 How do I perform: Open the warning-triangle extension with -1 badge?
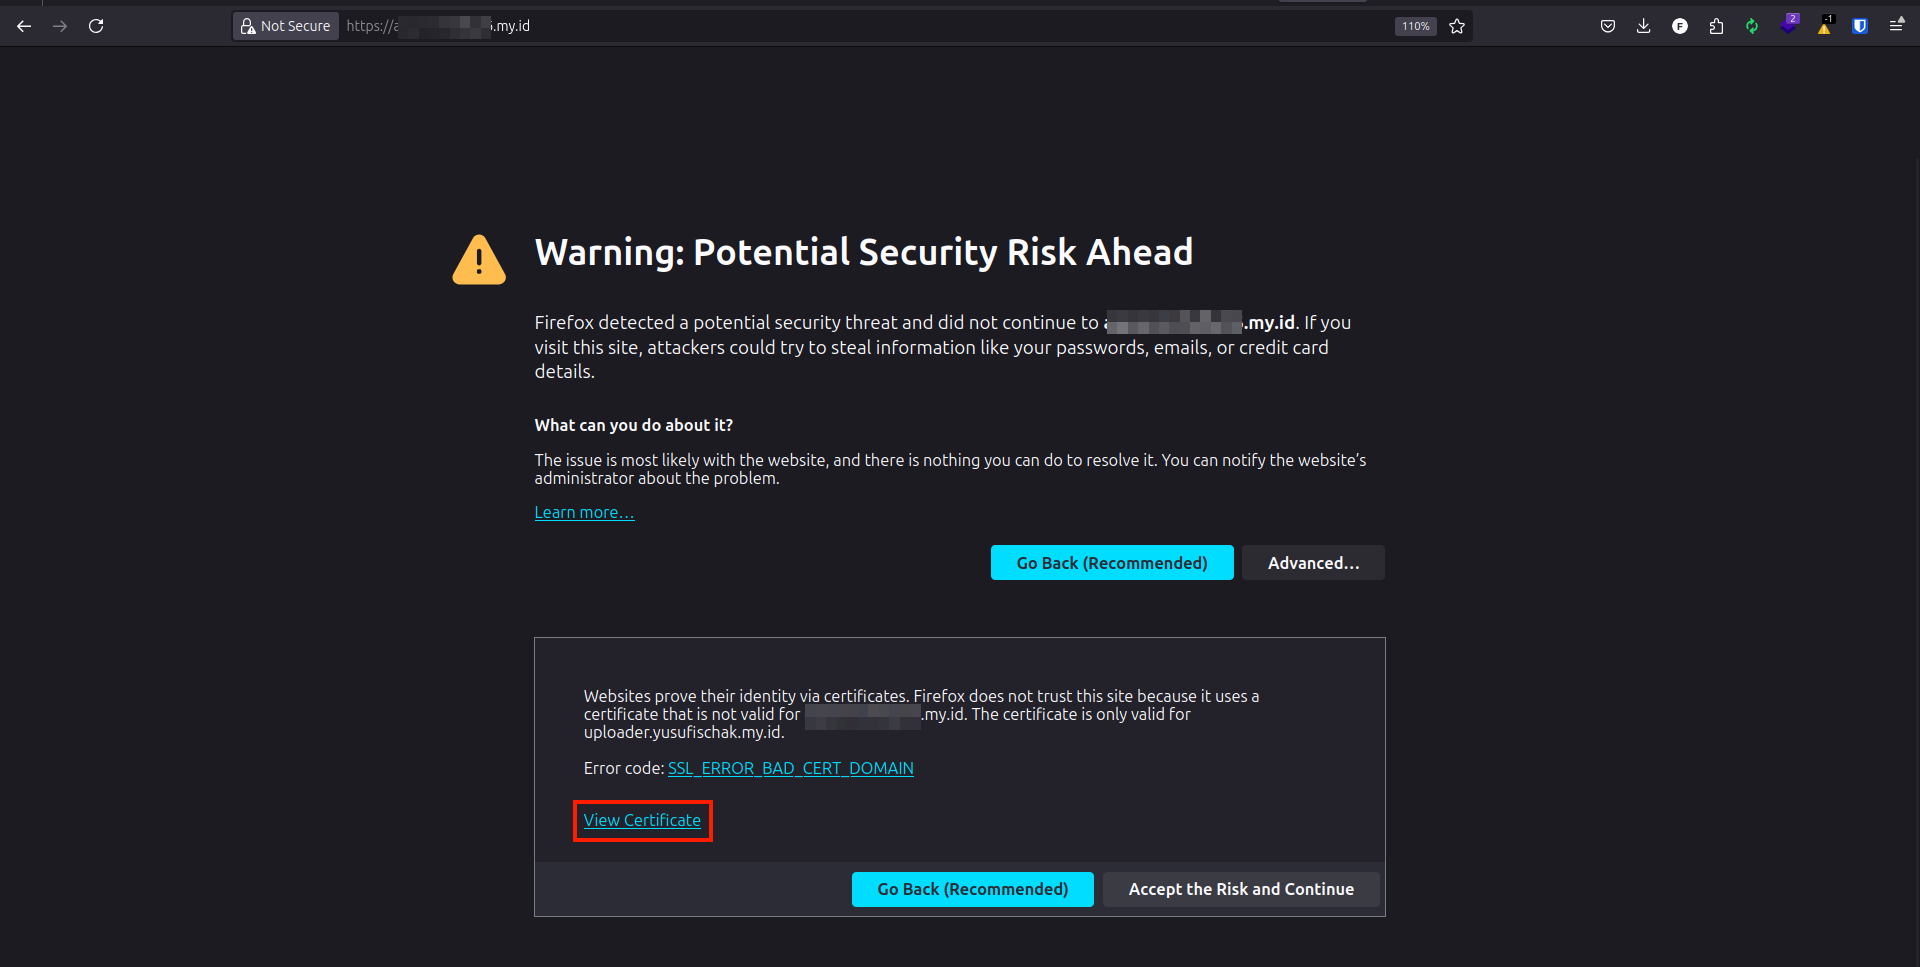(x=1823, y=27)
